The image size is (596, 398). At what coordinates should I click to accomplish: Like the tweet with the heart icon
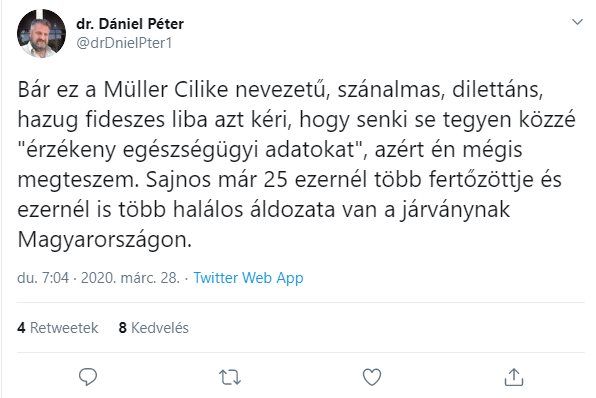[x=372, y=377]
